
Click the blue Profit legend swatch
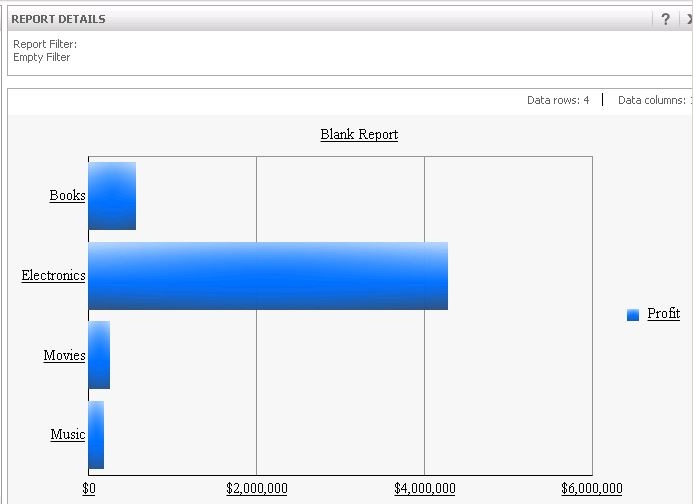point(633,315)
